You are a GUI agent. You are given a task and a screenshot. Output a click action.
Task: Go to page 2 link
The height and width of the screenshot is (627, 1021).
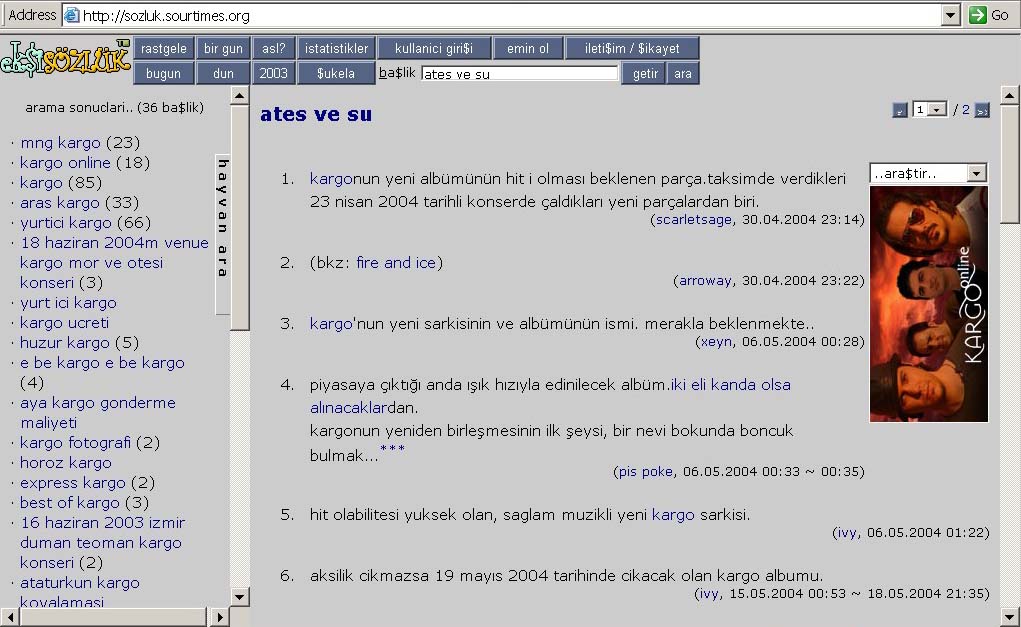coord(966,110)
